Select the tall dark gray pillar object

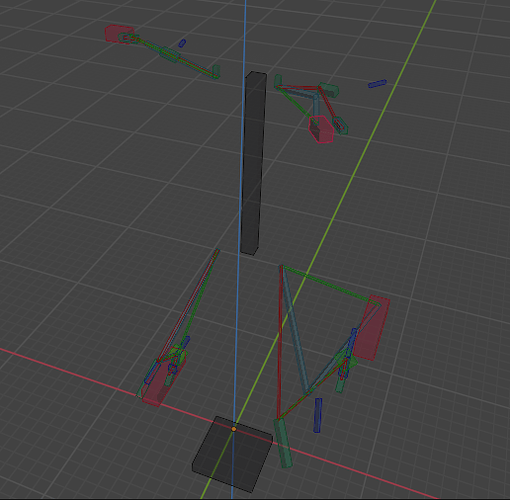254,163
